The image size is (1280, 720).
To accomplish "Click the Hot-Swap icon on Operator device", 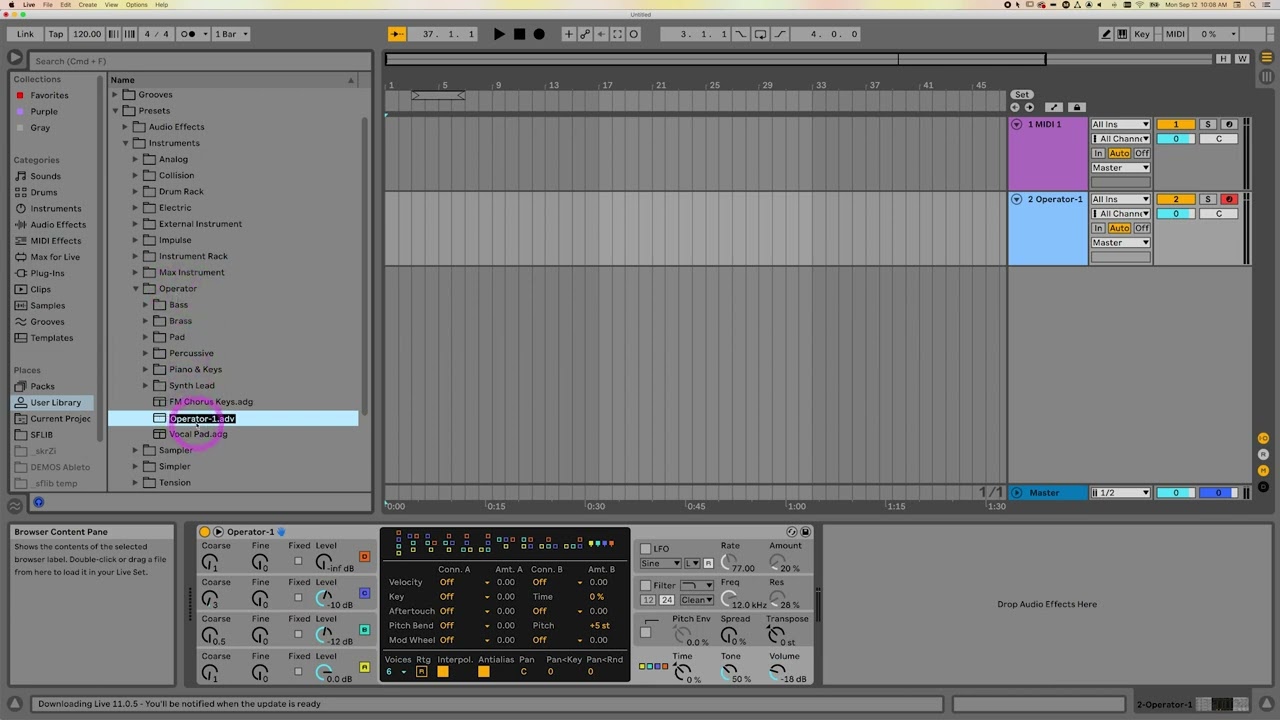I will (792, 532).
